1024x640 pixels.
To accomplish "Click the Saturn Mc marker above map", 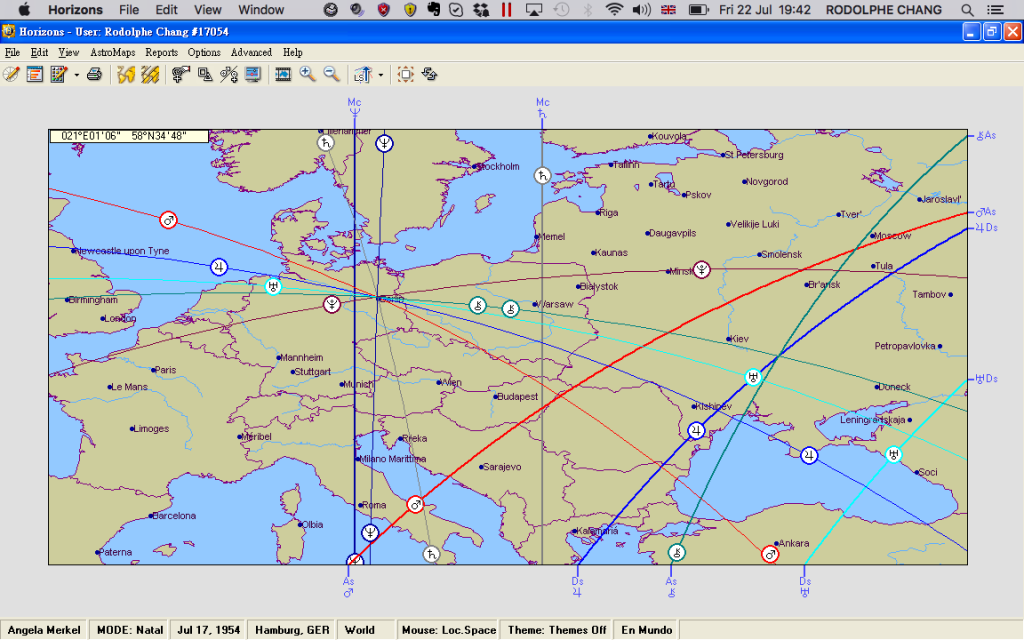I will coord(543,107).
